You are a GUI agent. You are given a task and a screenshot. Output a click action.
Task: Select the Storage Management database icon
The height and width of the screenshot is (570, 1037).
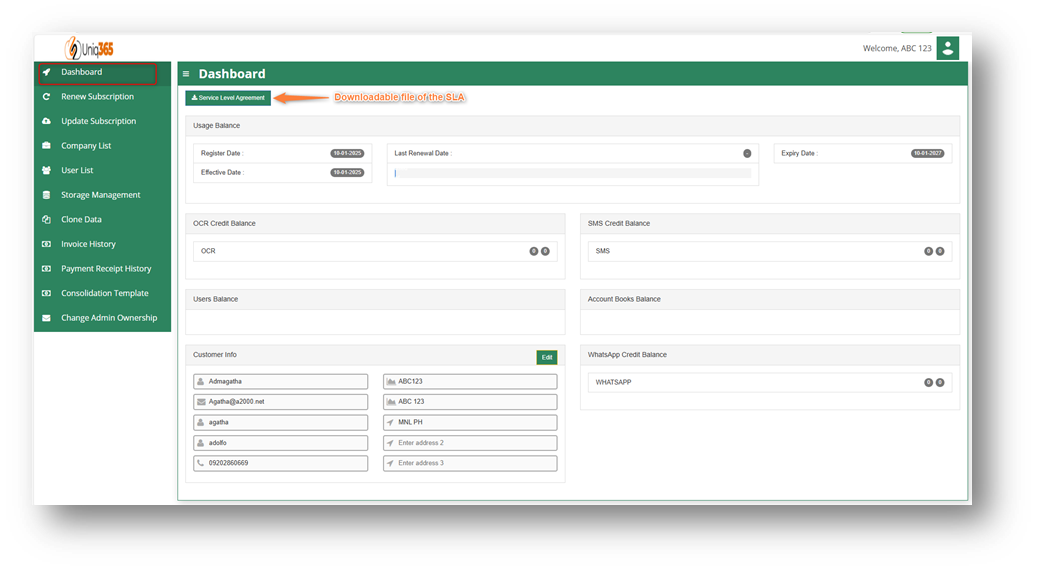click(46, 195)
